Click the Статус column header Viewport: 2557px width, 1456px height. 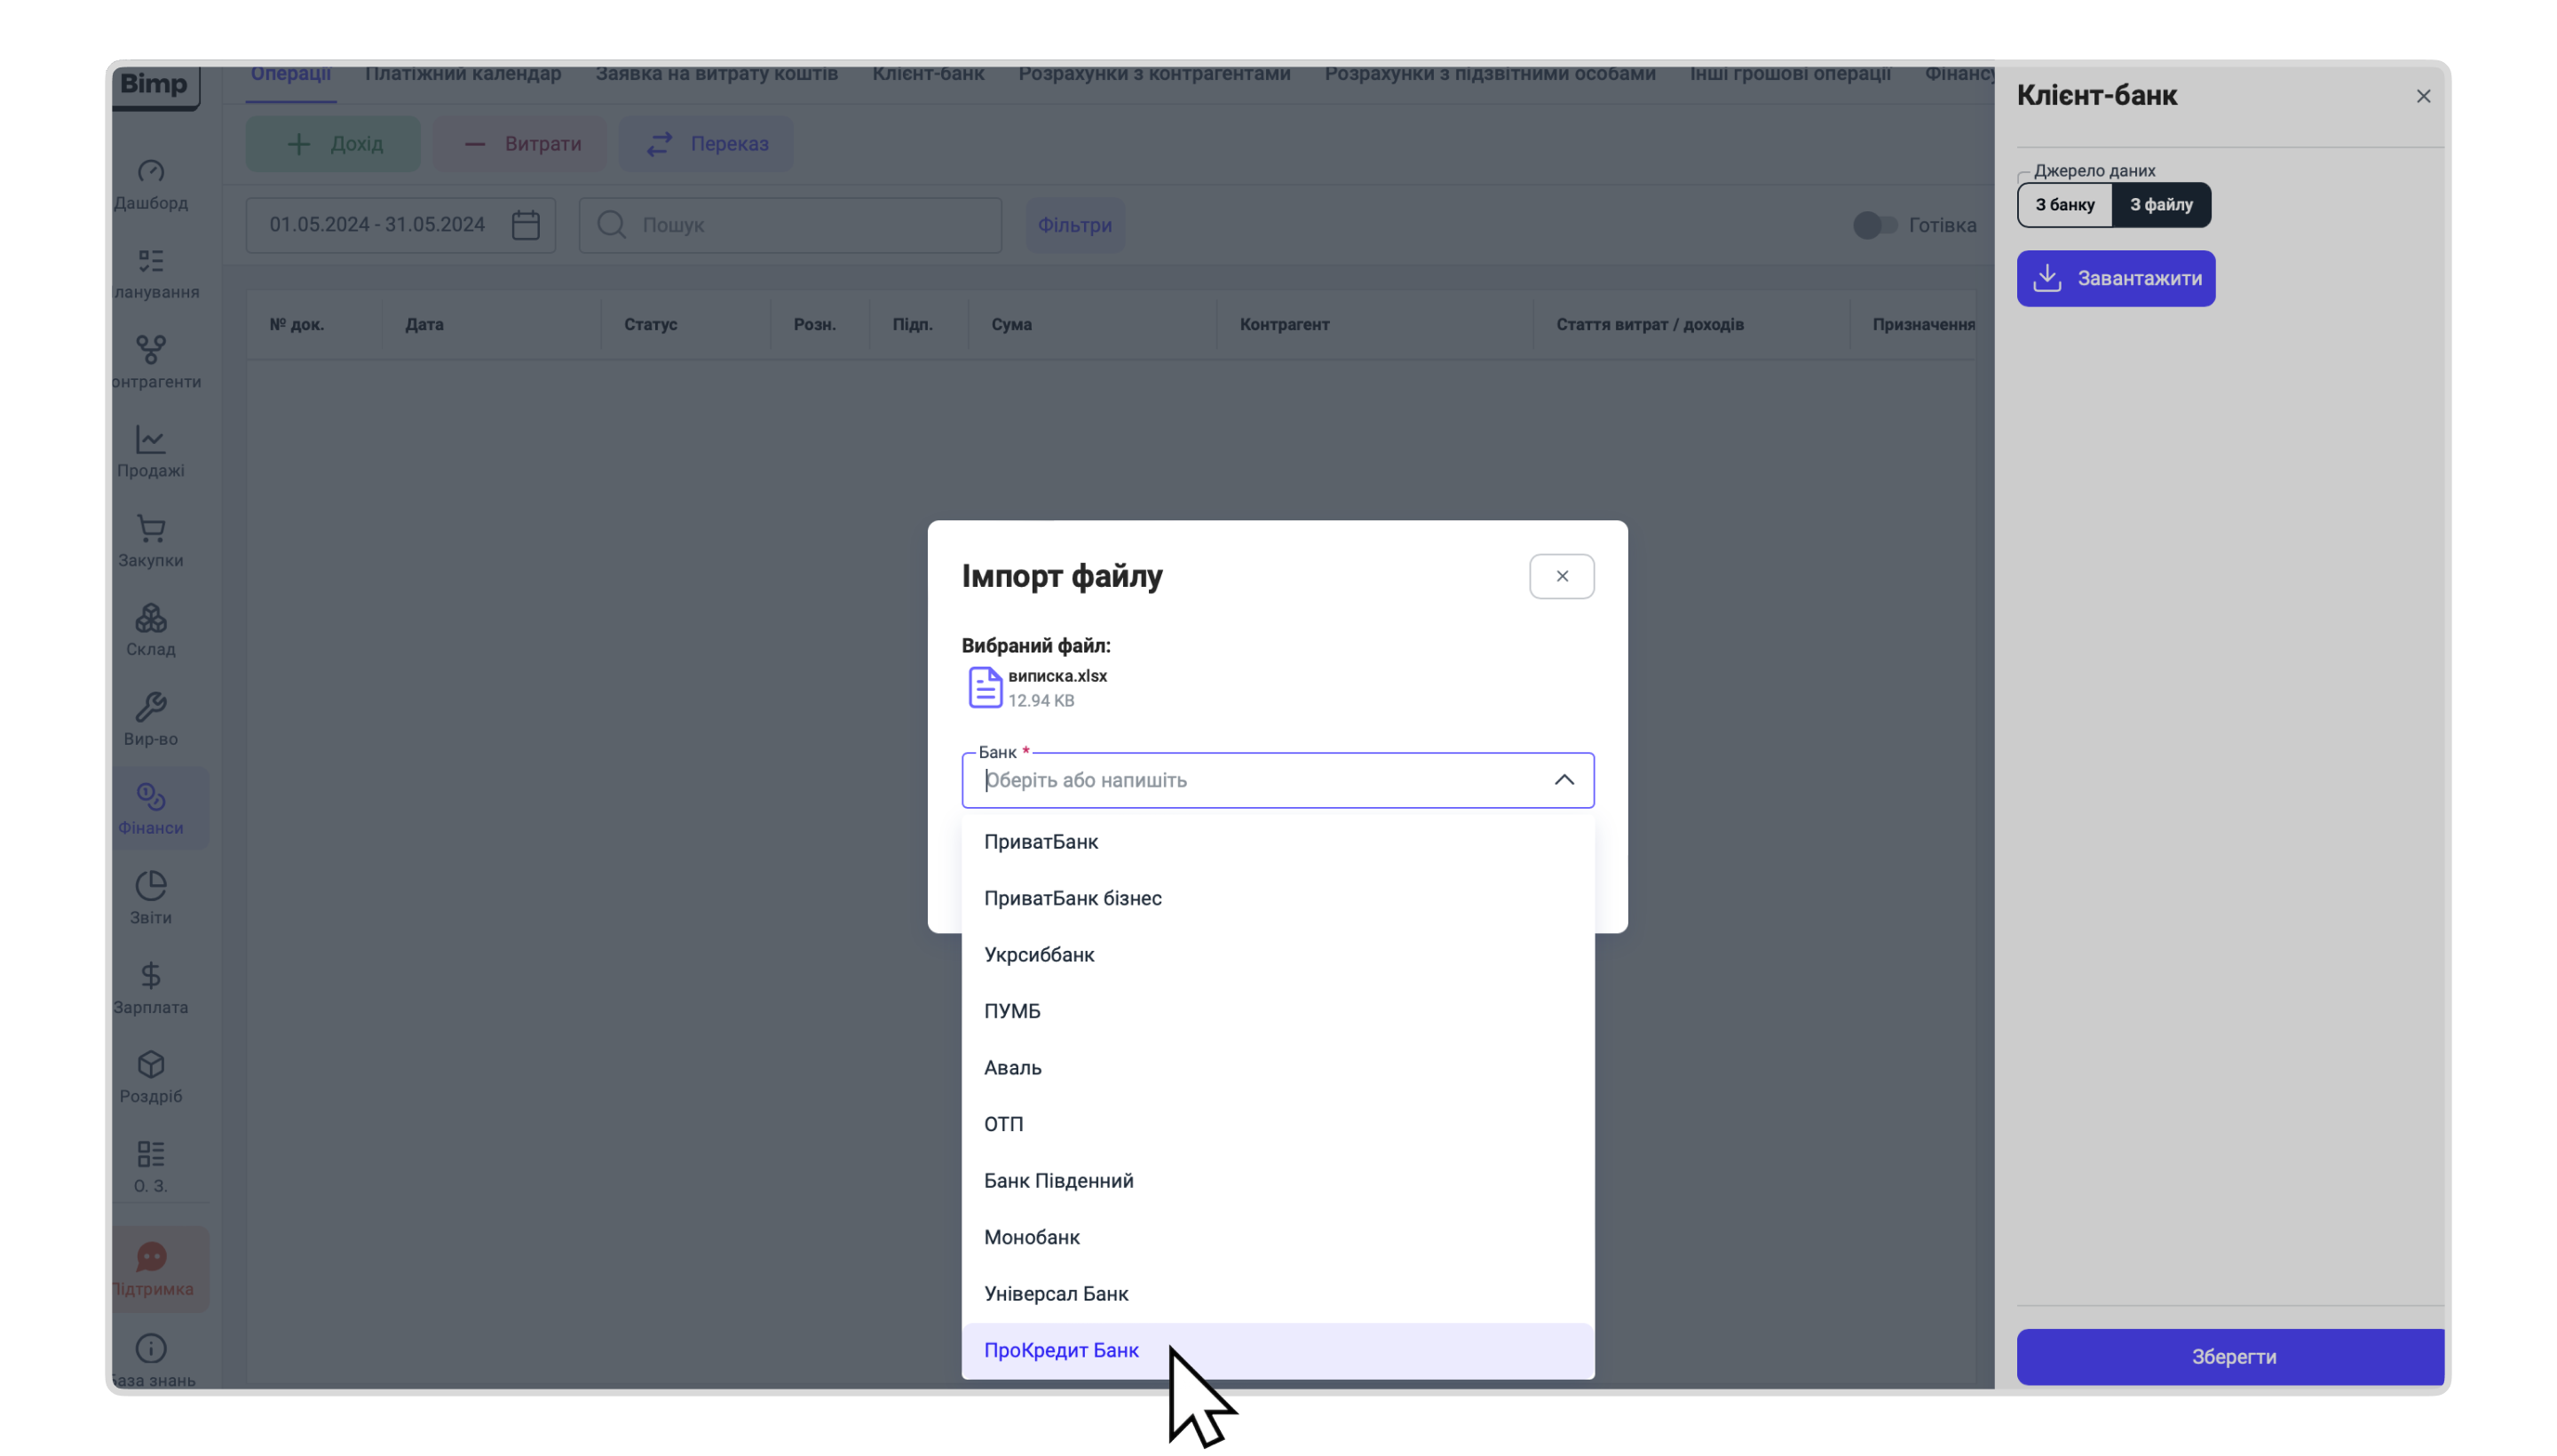[x=651, y=325]
